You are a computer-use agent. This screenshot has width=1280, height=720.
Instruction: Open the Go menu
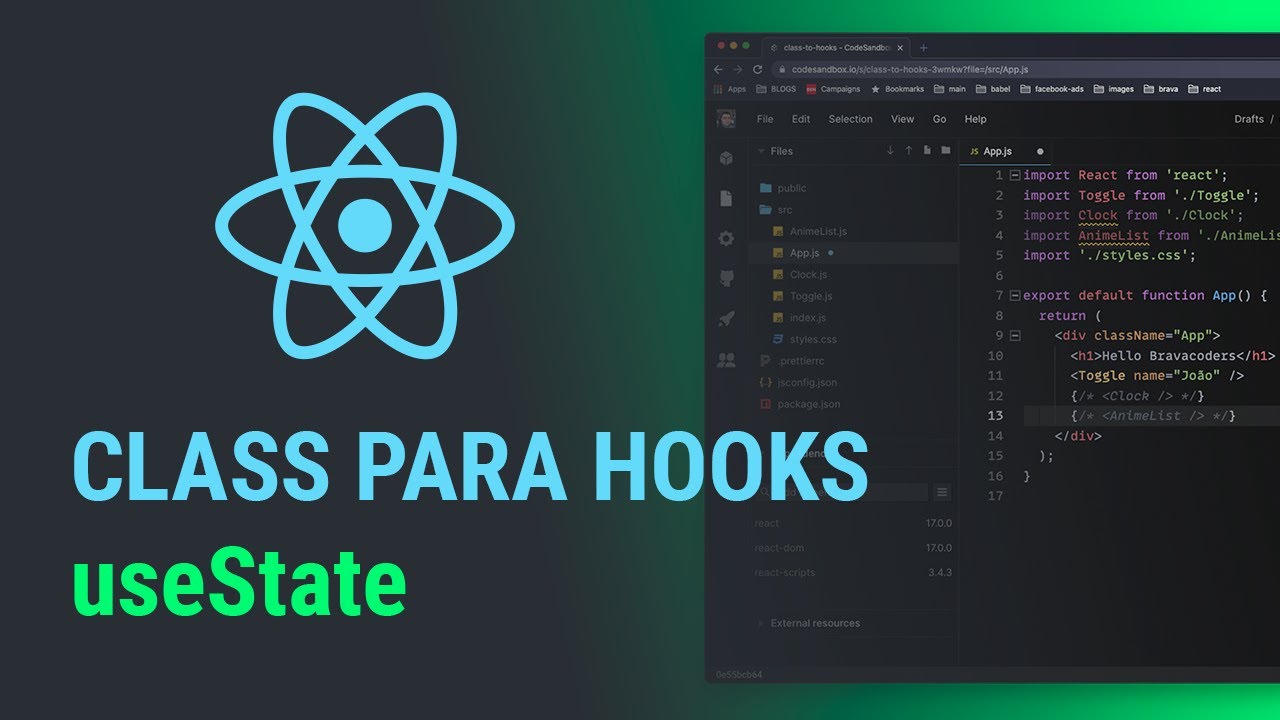940,119
